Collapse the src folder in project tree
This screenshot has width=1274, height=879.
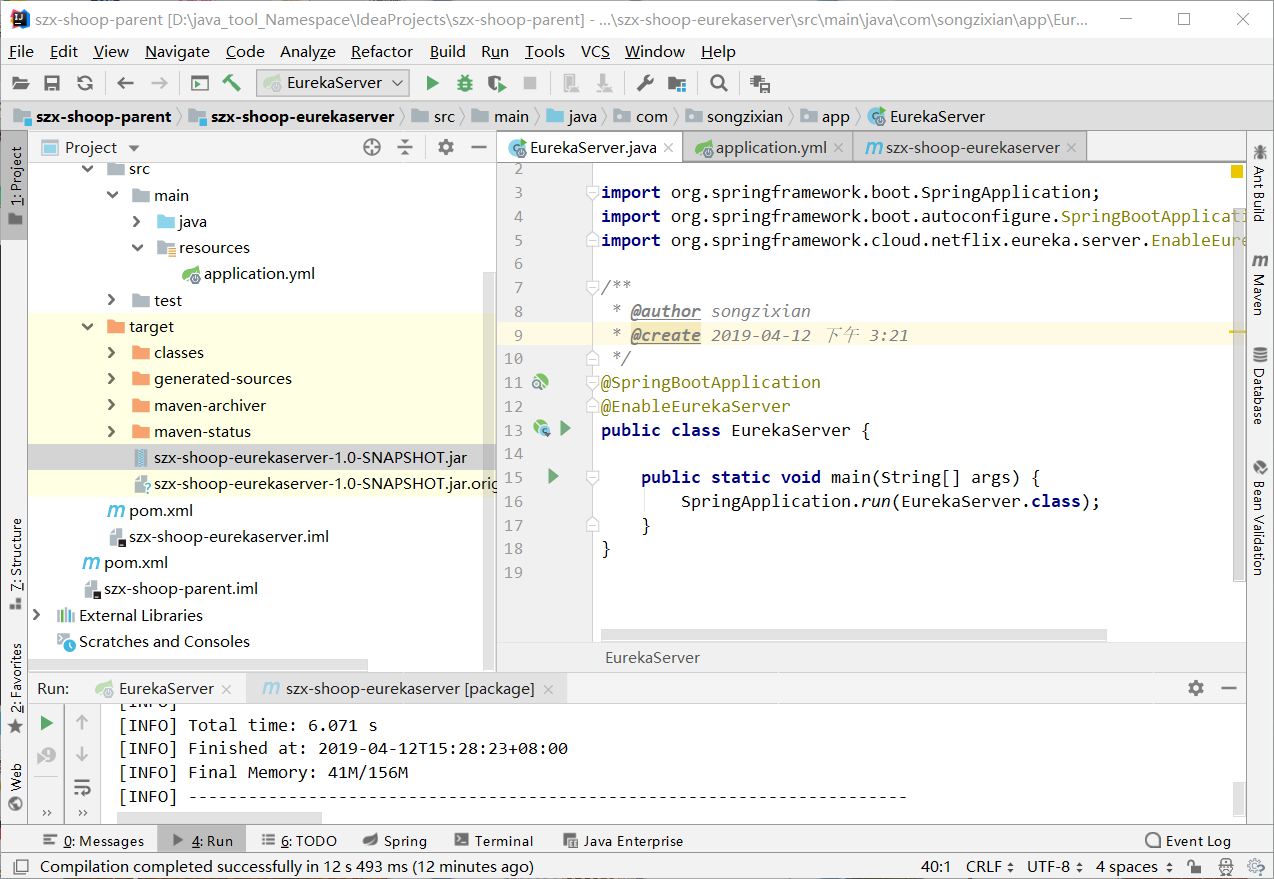point(88,169)
